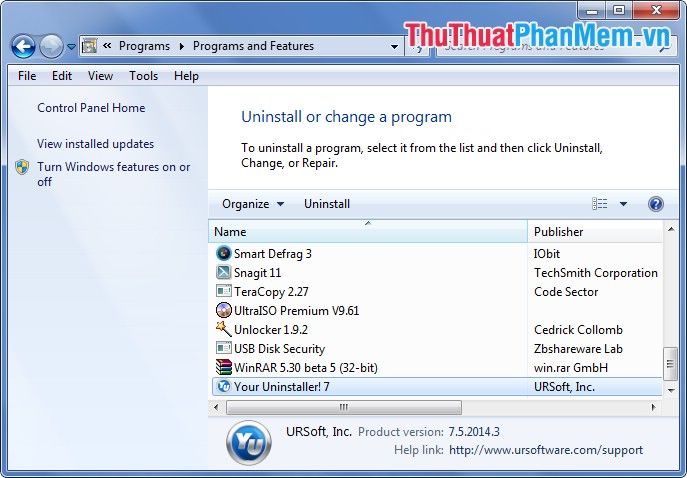Click the vertical scrollbar down arrow

point(670,390)
